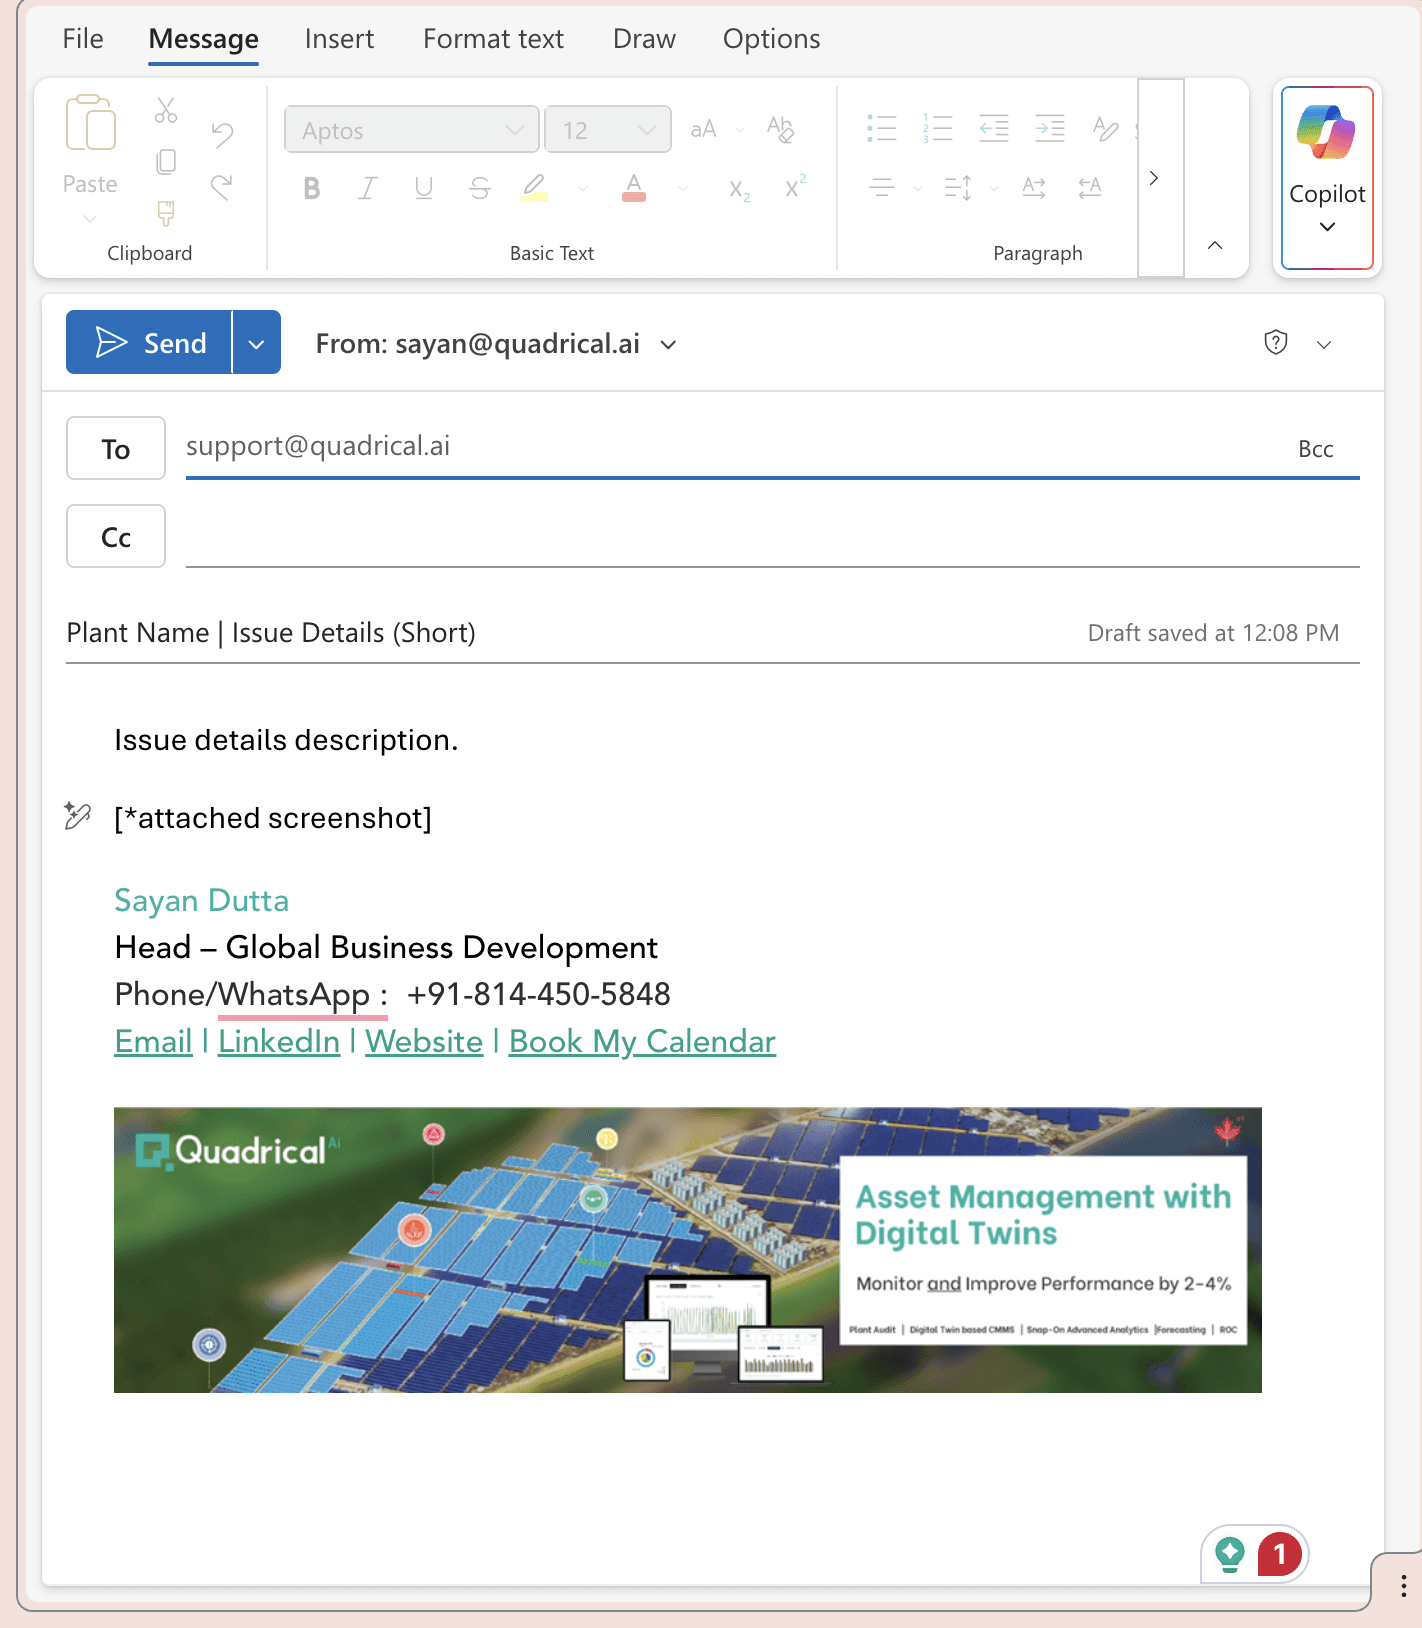The image size is (1422, 1628).
Task: Open the highlight color dropdown arrow
Action: point(583,188)
